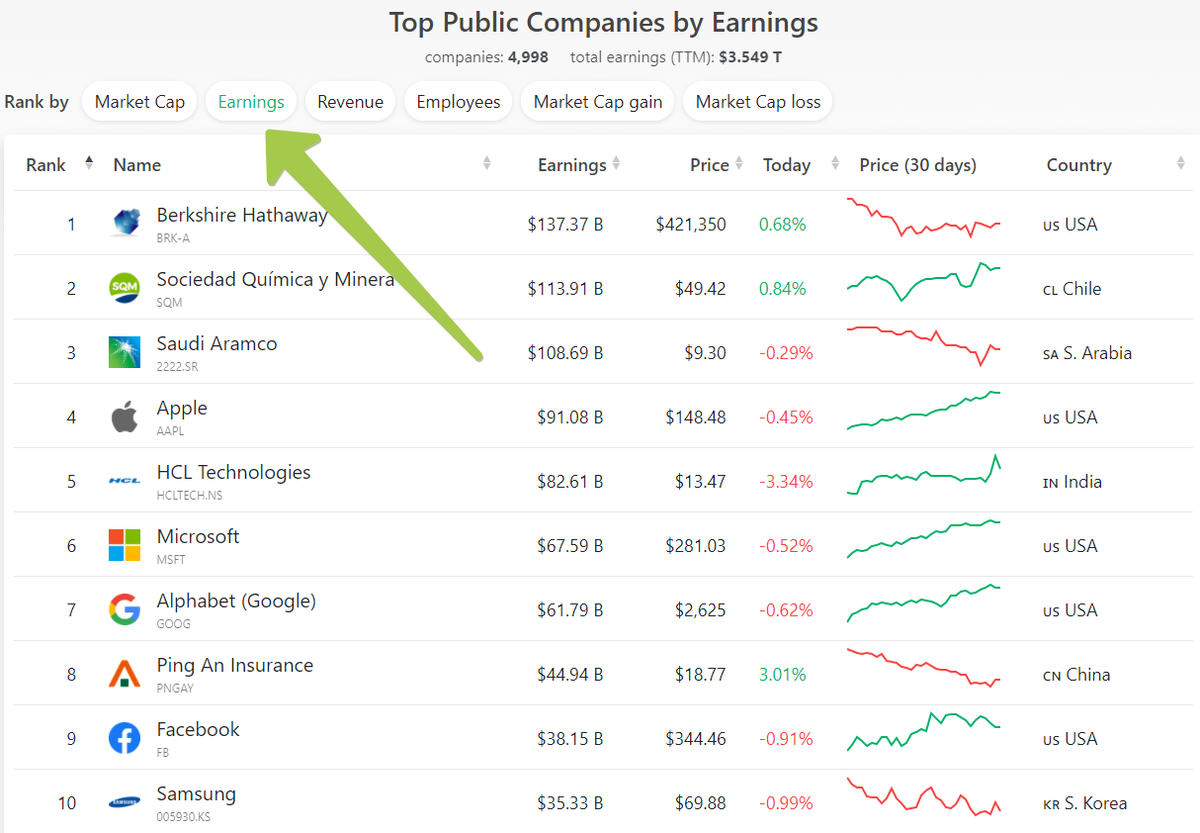The width and height of the screenshot is (1200, 833).
Task: Click the S. Korea country cell
Action: point(1084,803)
